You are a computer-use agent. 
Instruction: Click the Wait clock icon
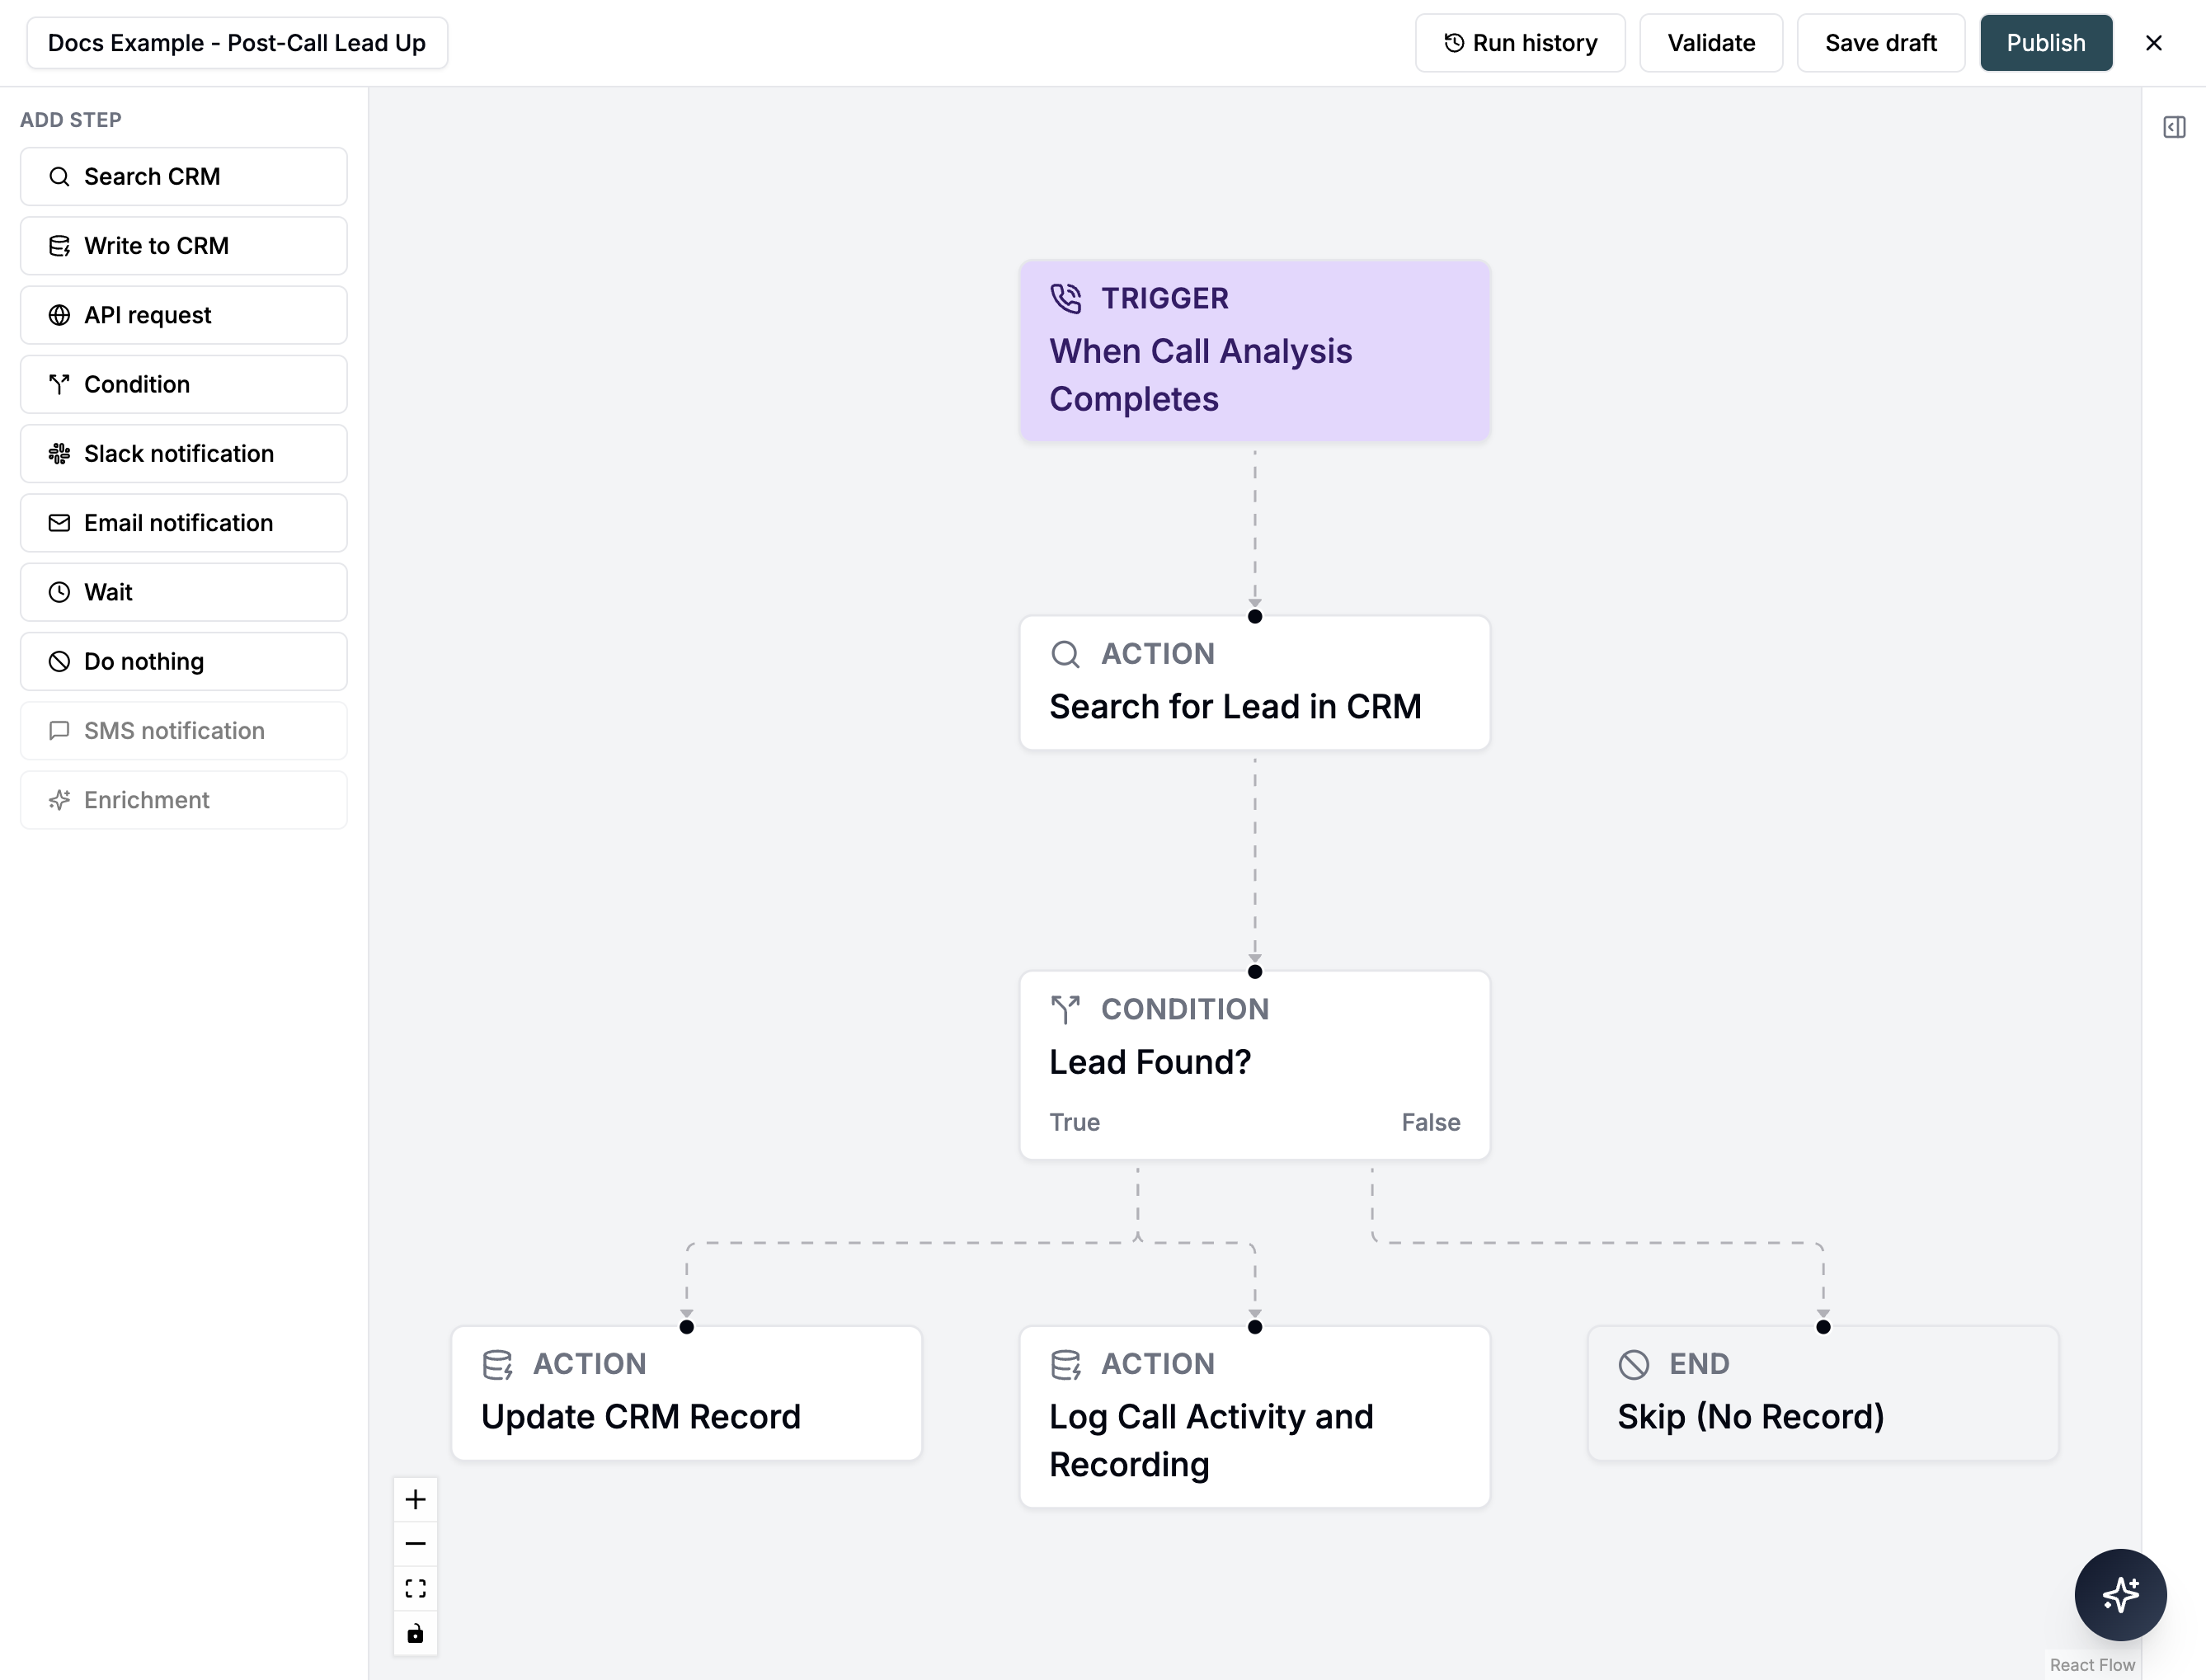pos(59,592)
